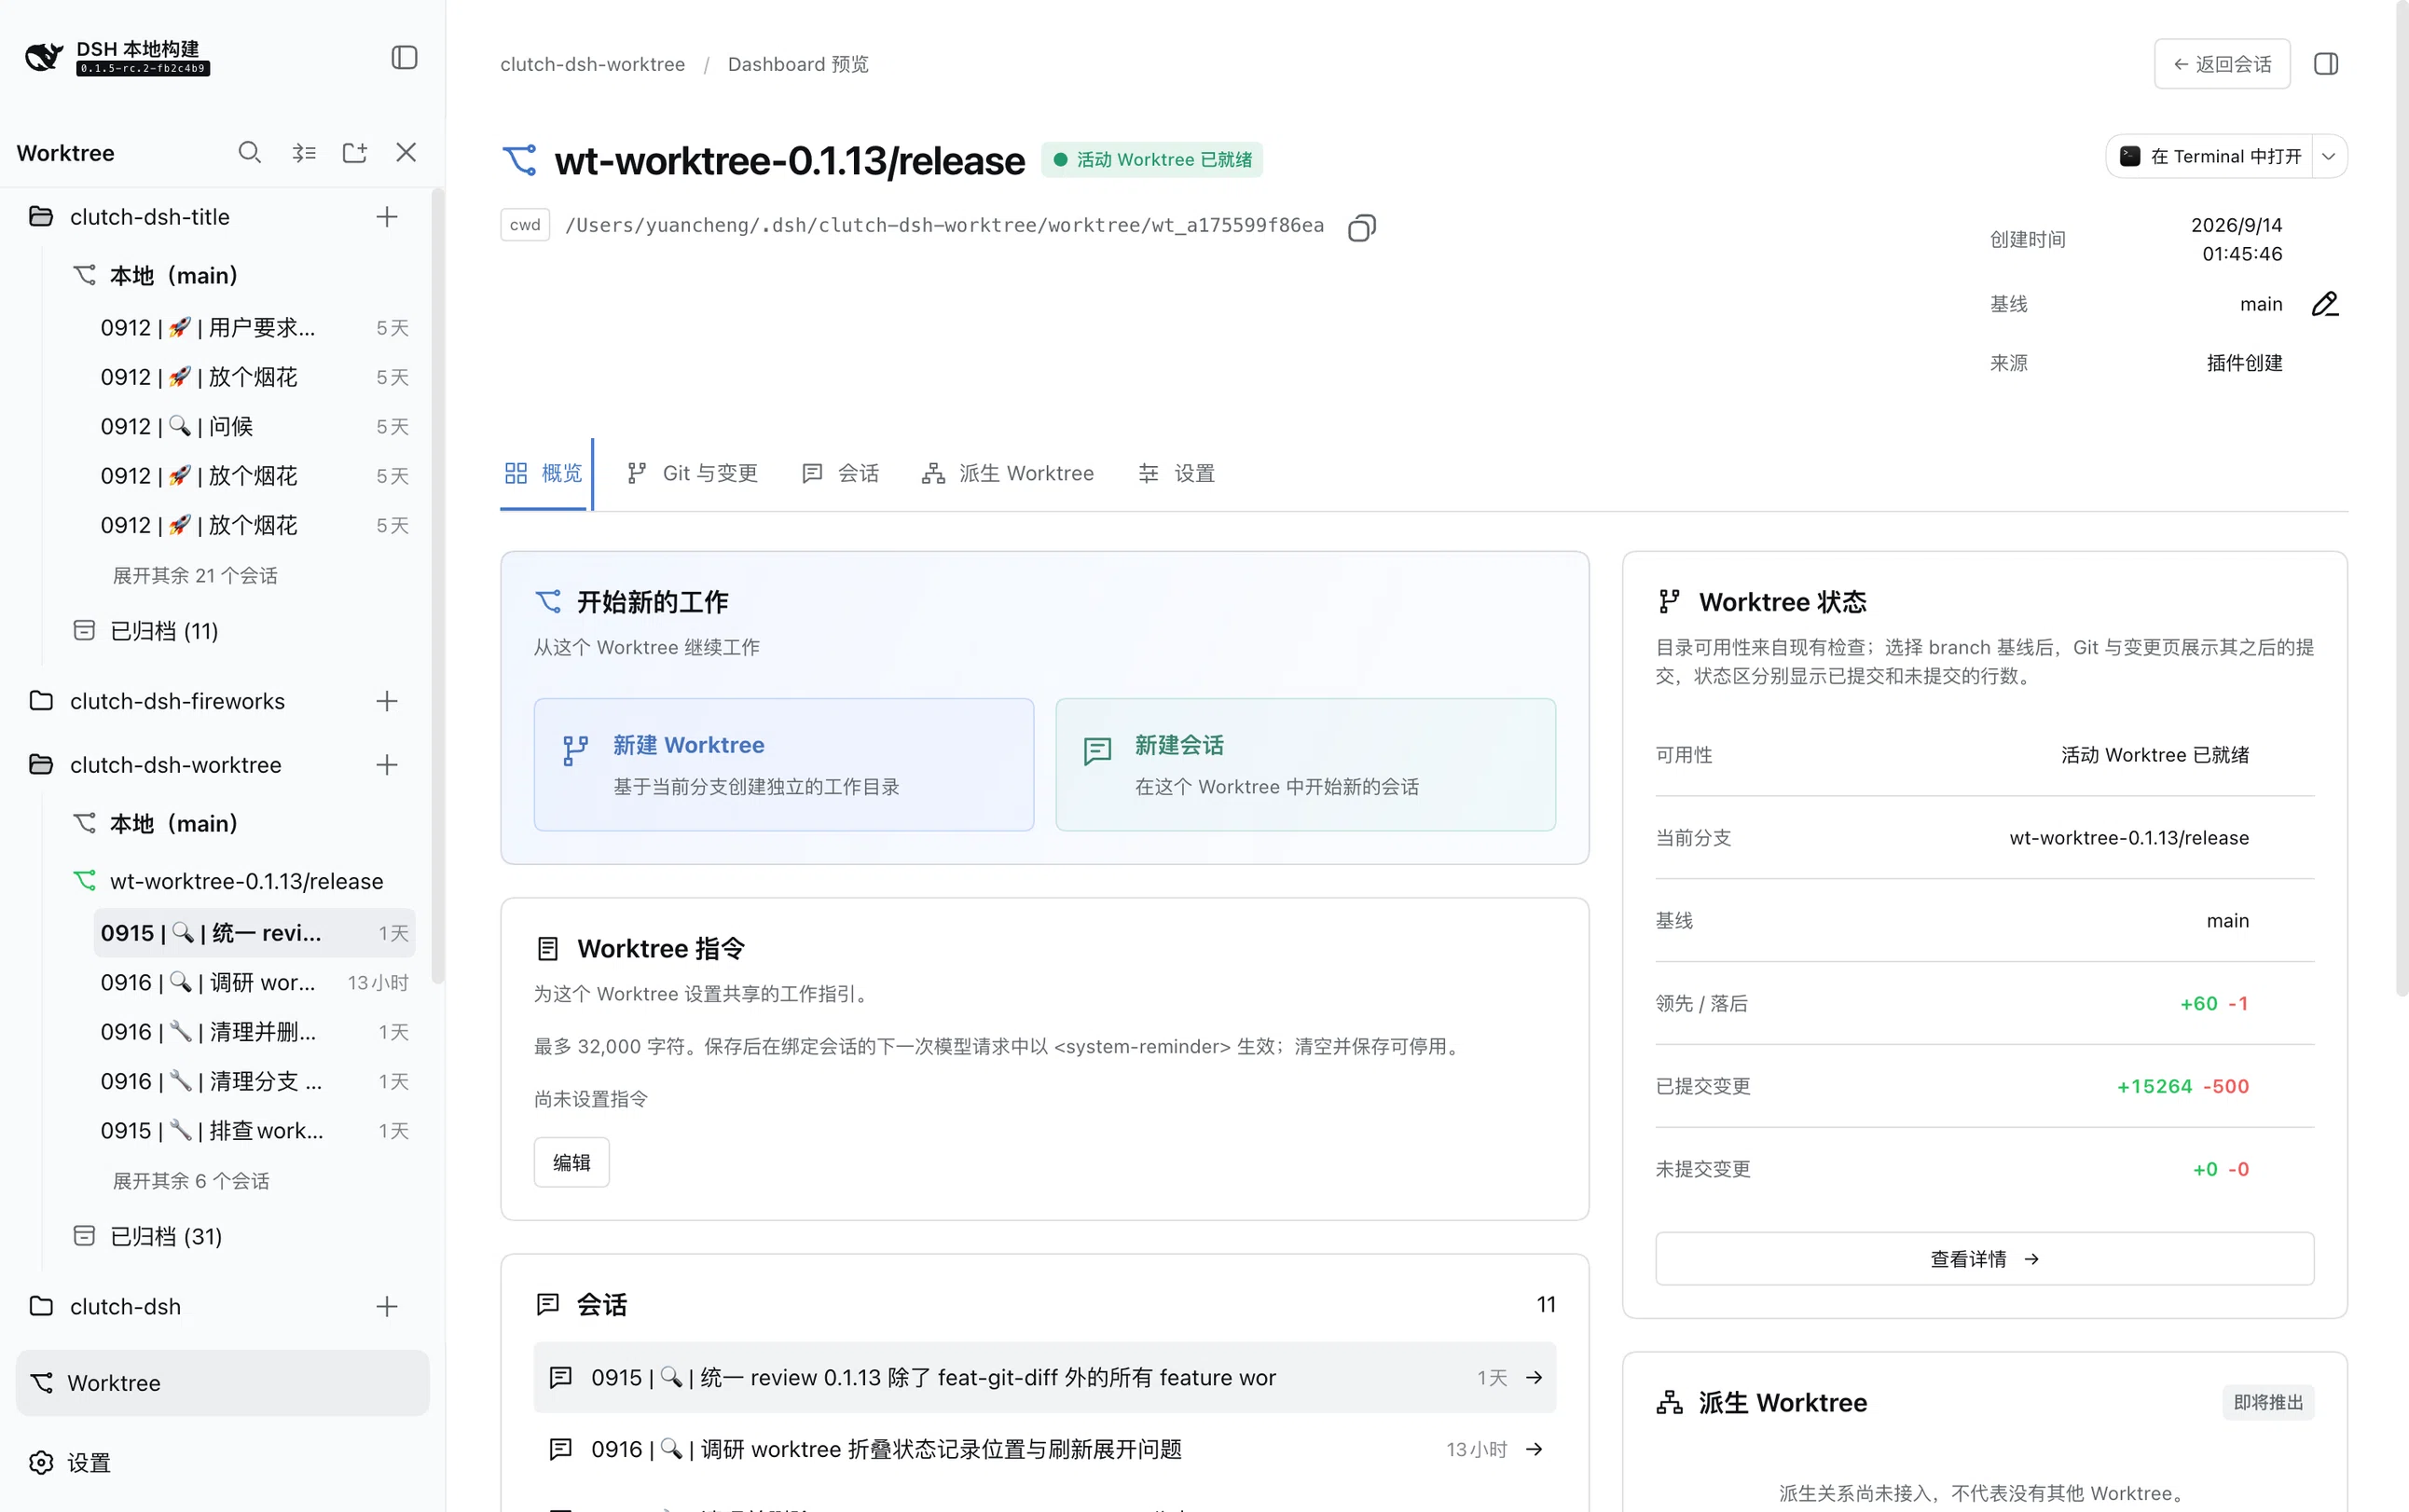2409x1512 pixels.
Task: Add session to clutch-dsh-worktree project
Action: [387, 765]
